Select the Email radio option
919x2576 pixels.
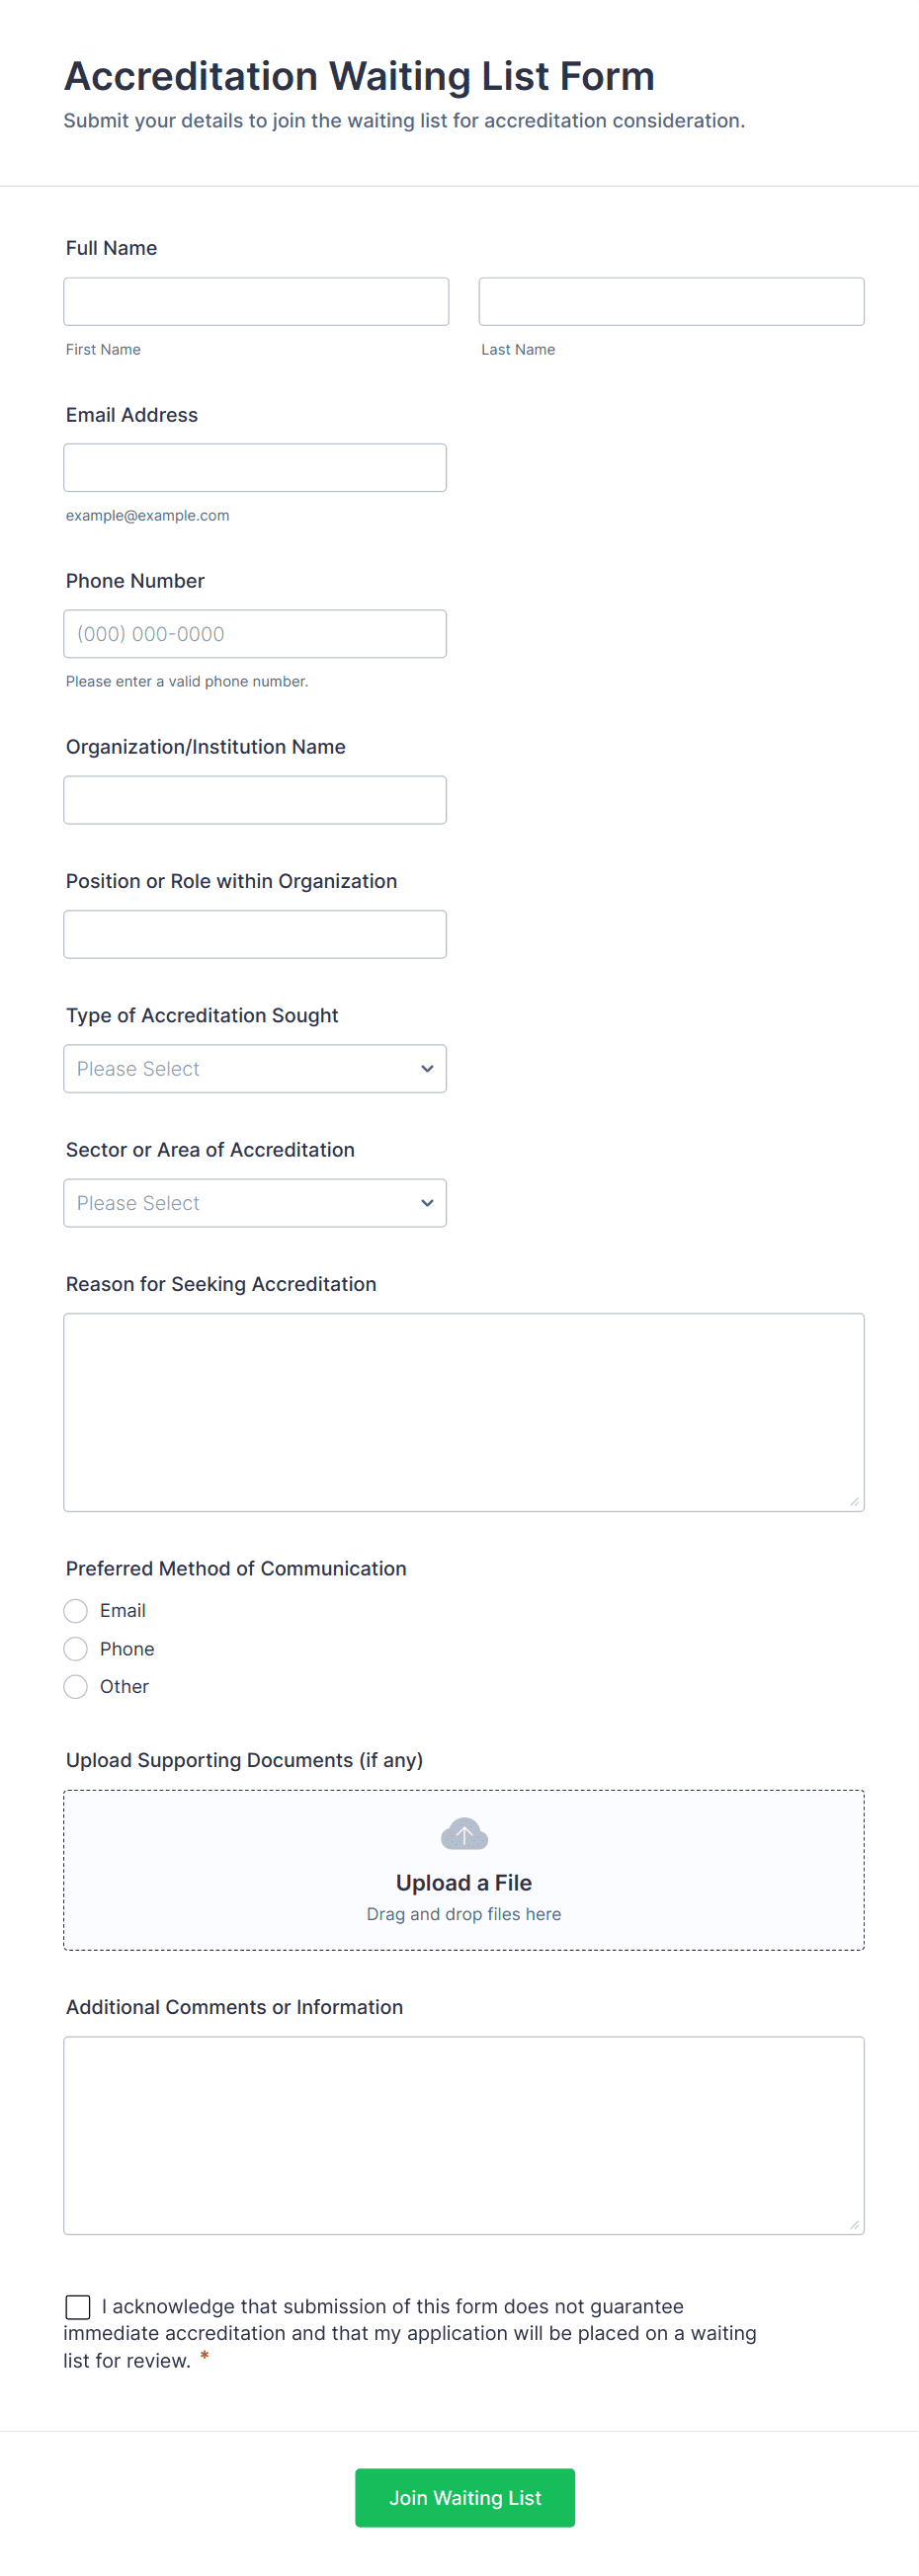[76, 1610]
